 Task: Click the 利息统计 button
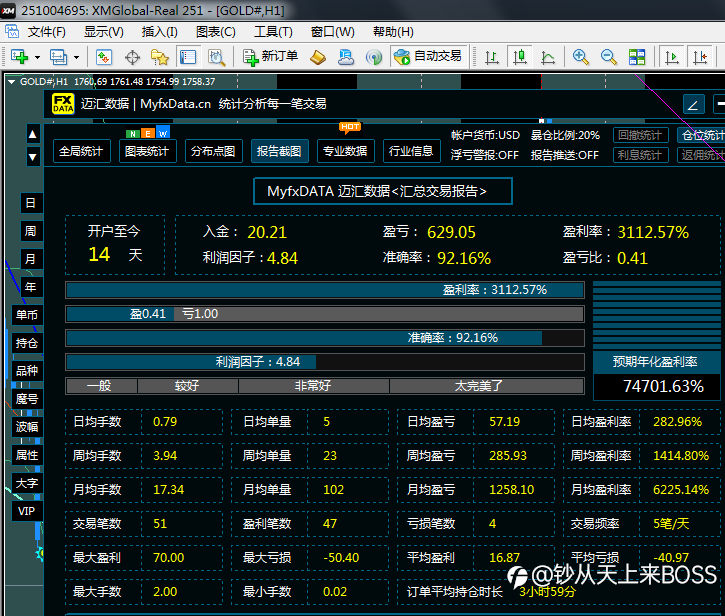640,155
